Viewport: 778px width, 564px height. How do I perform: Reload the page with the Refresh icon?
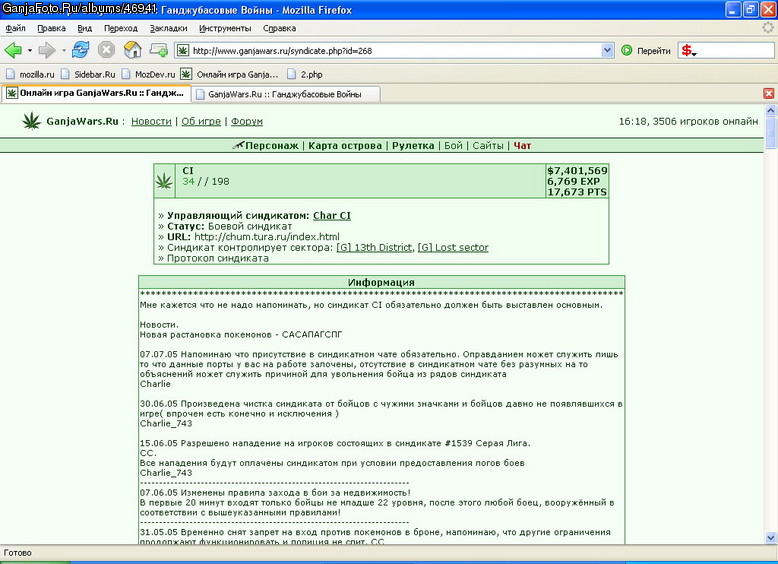pos(80,50)
